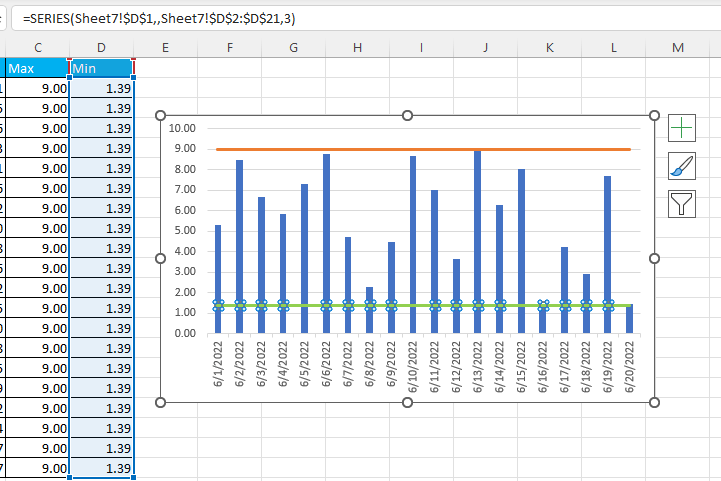721x481 pixels.
Task: Click the 0.00 value axis label
Action: pyautogui.click(x=185, y=333)
